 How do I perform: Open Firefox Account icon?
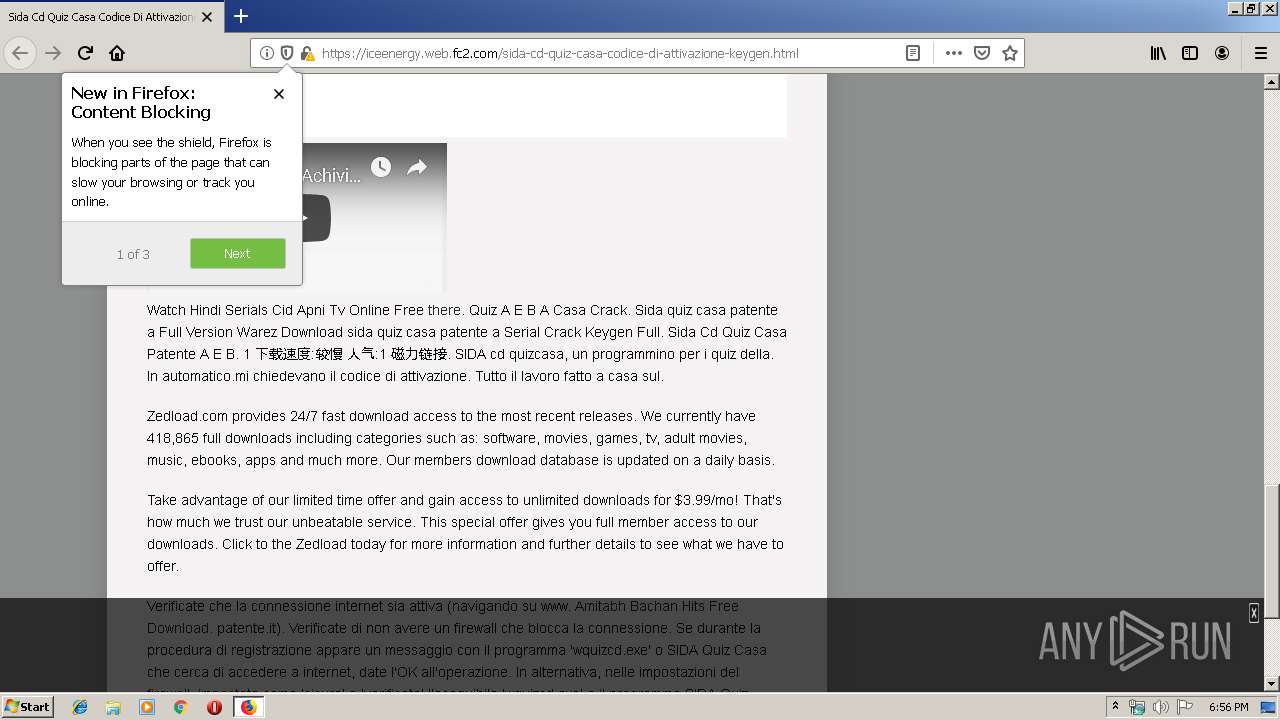pos(1222,53)
